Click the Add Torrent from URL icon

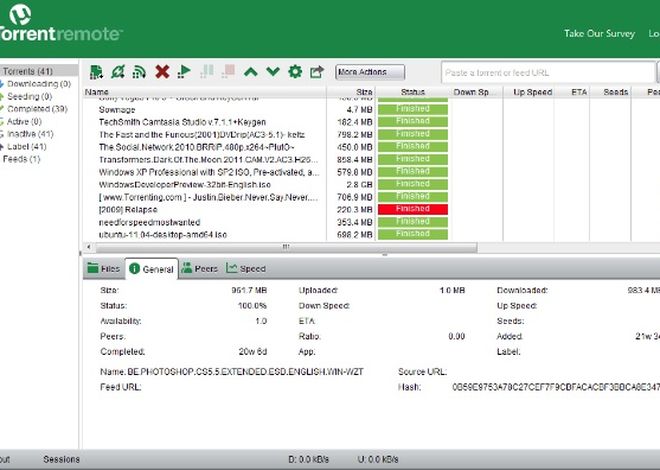(118, 72)
